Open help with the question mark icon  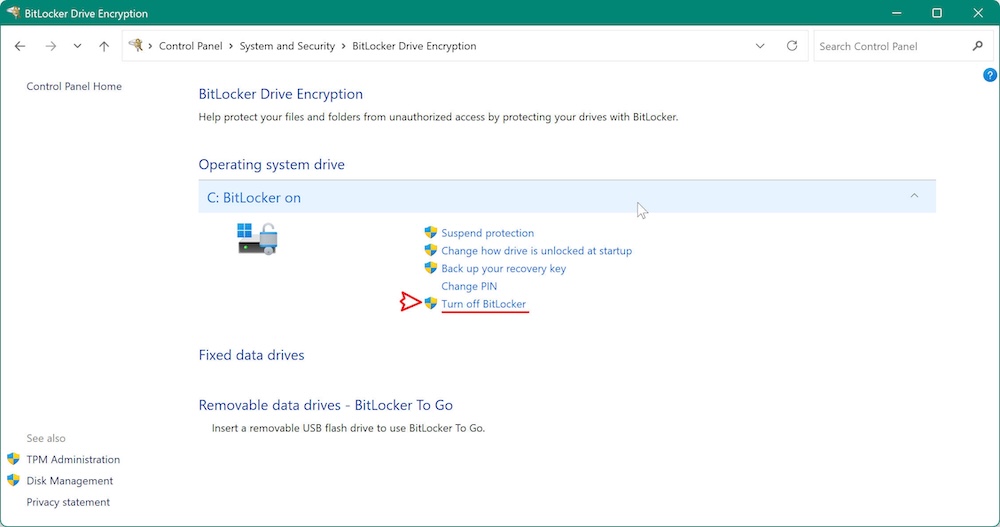tap(989, 75)
